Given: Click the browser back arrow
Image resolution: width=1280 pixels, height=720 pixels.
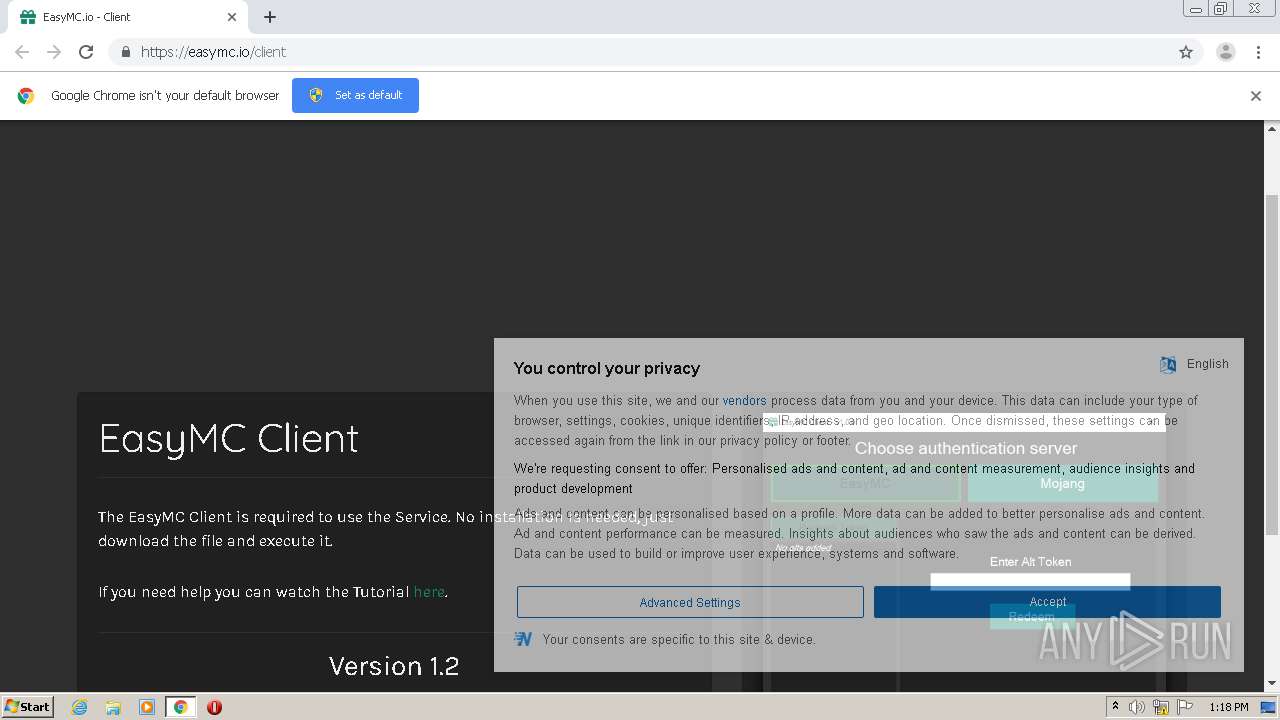Looking at the screenshot, I should tap(22, 52).
